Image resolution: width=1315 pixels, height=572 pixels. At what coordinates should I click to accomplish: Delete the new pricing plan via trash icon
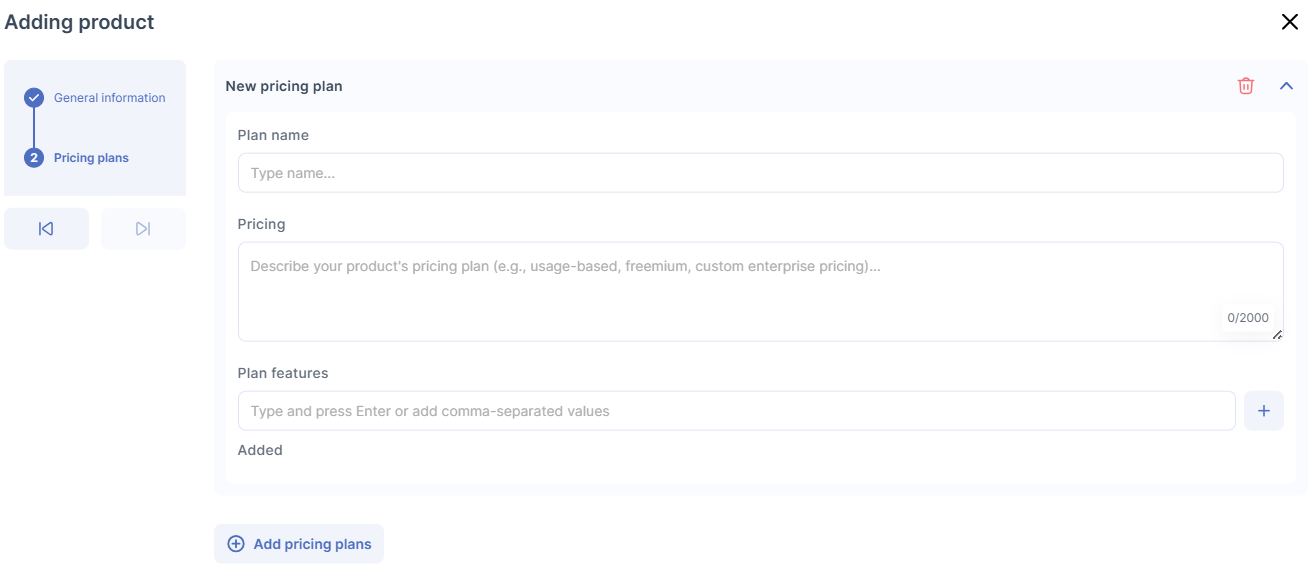point(1245,86)
